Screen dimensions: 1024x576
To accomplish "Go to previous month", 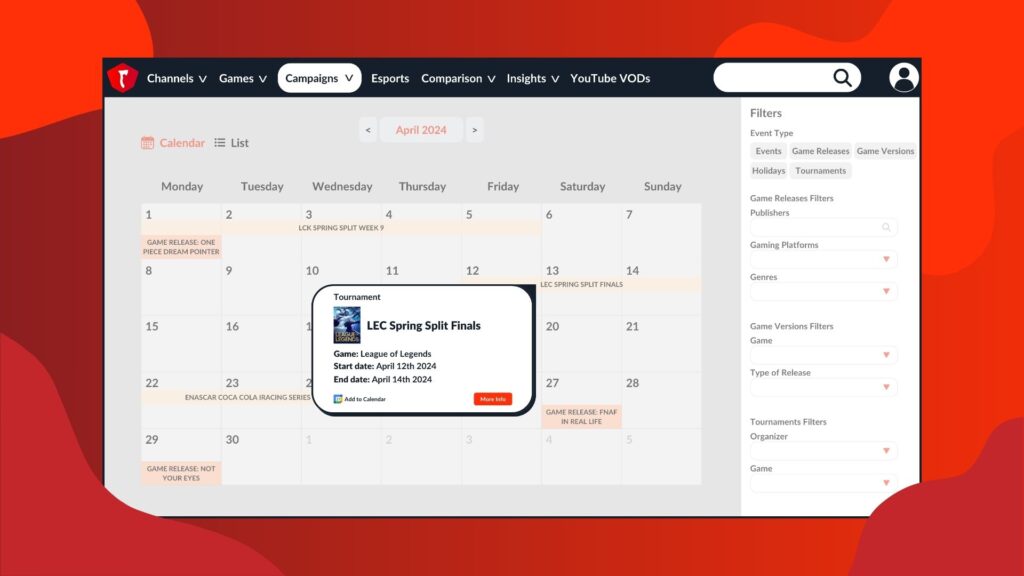I will (x=368, y=130).
